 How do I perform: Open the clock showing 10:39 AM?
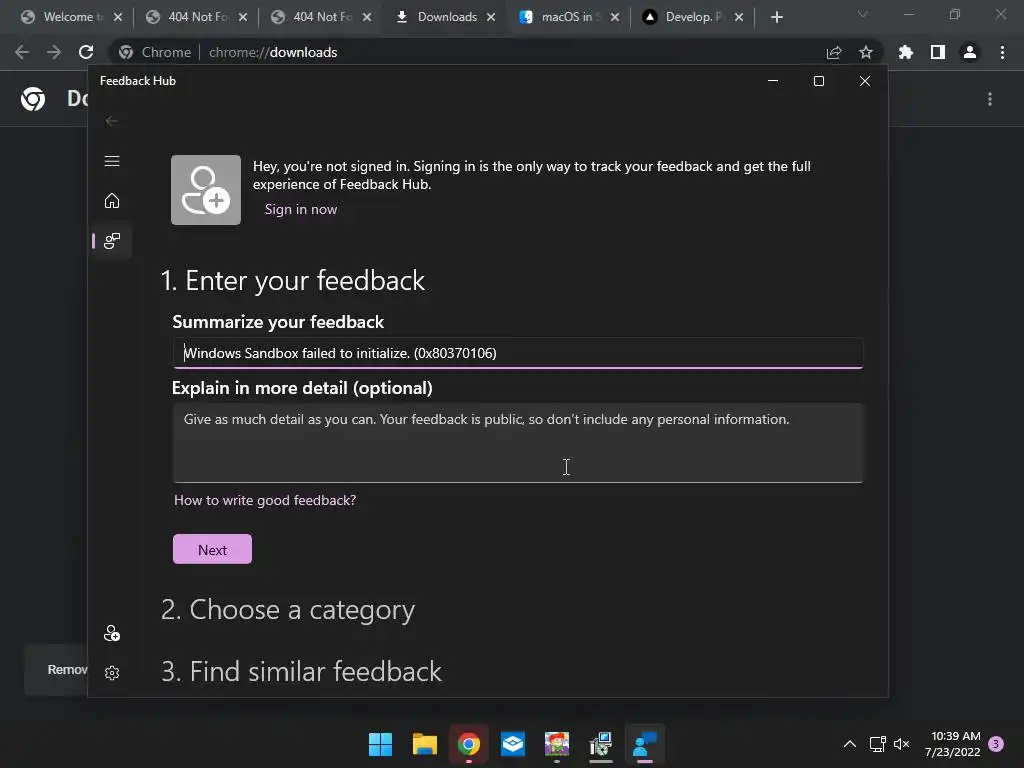952,744
